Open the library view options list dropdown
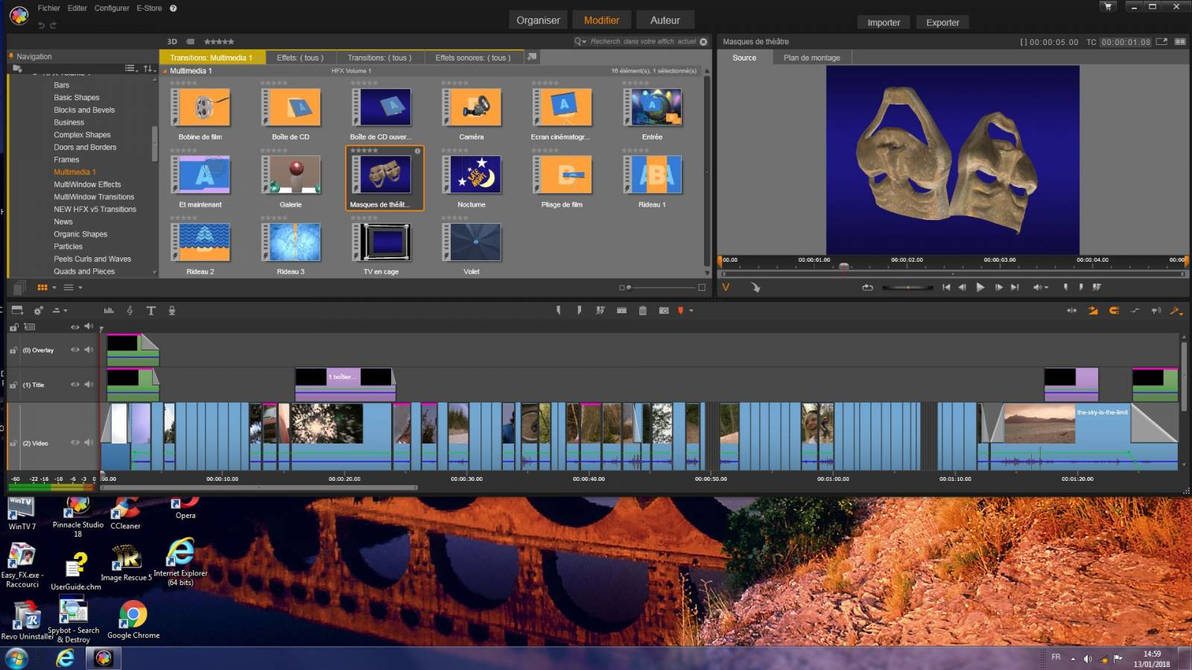1192x670 pixels. (x=72, y=287)
